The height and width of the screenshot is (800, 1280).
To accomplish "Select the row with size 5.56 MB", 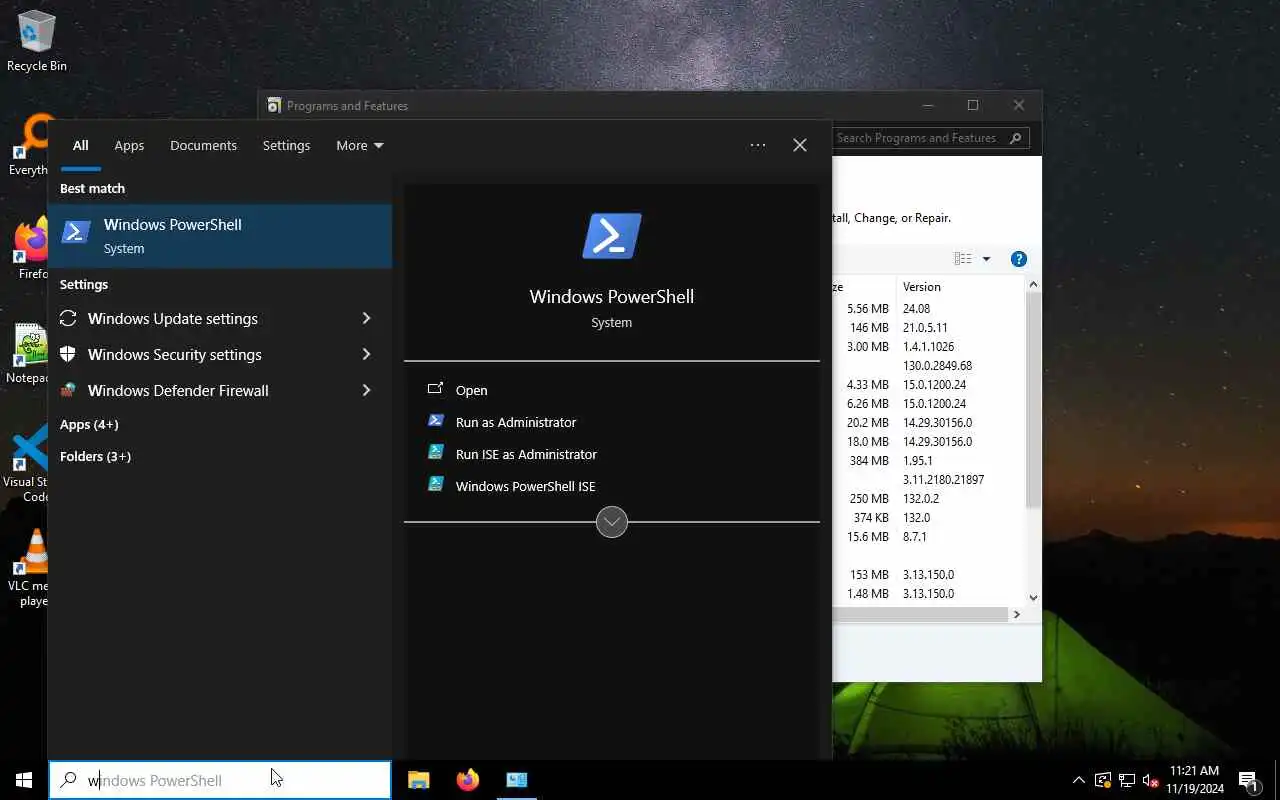I will [x=929, y=309].
